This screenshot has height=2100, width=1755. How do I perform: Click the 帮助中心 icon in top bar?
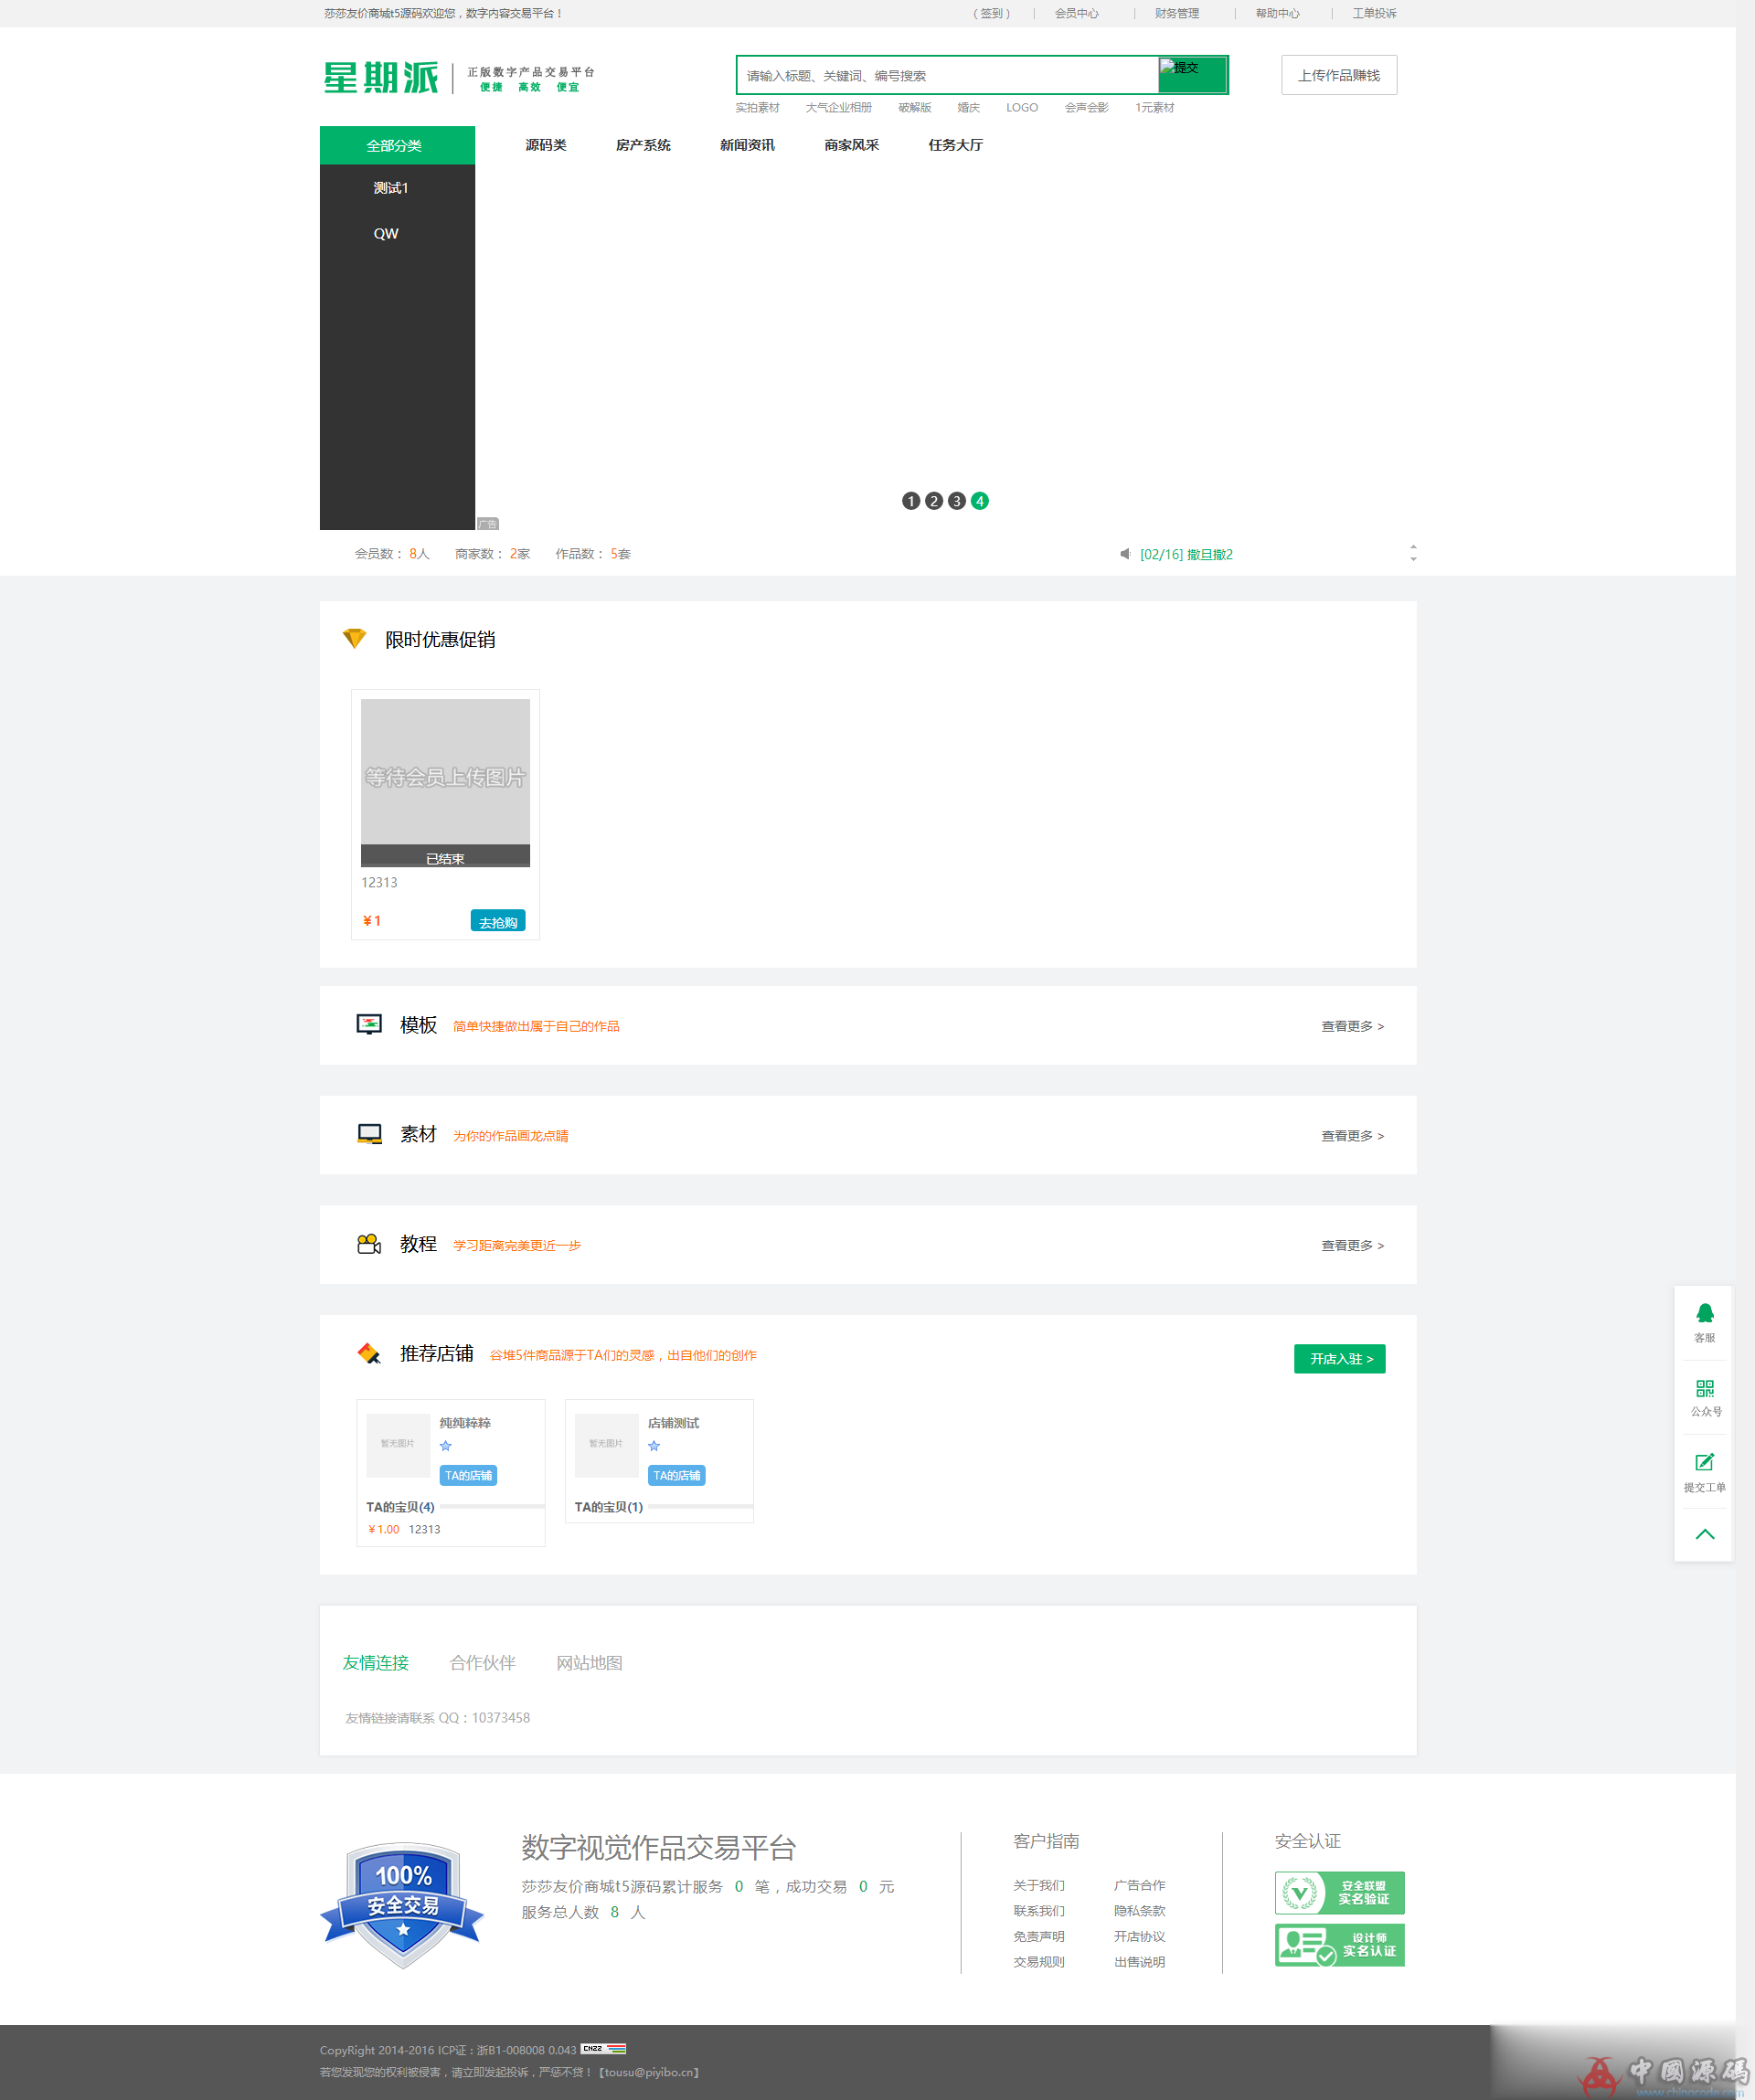coord(1270,14)
